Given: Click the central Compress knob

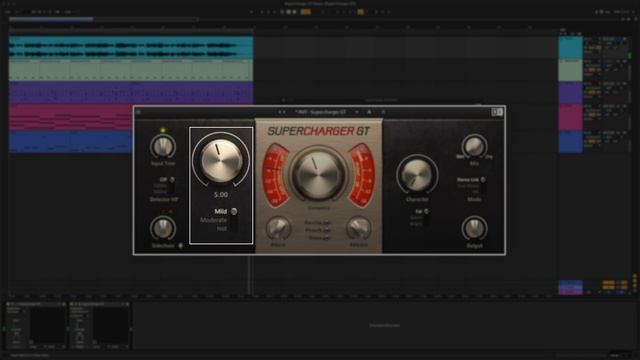Looking at the screenshot, I should (x=318, y=174).
